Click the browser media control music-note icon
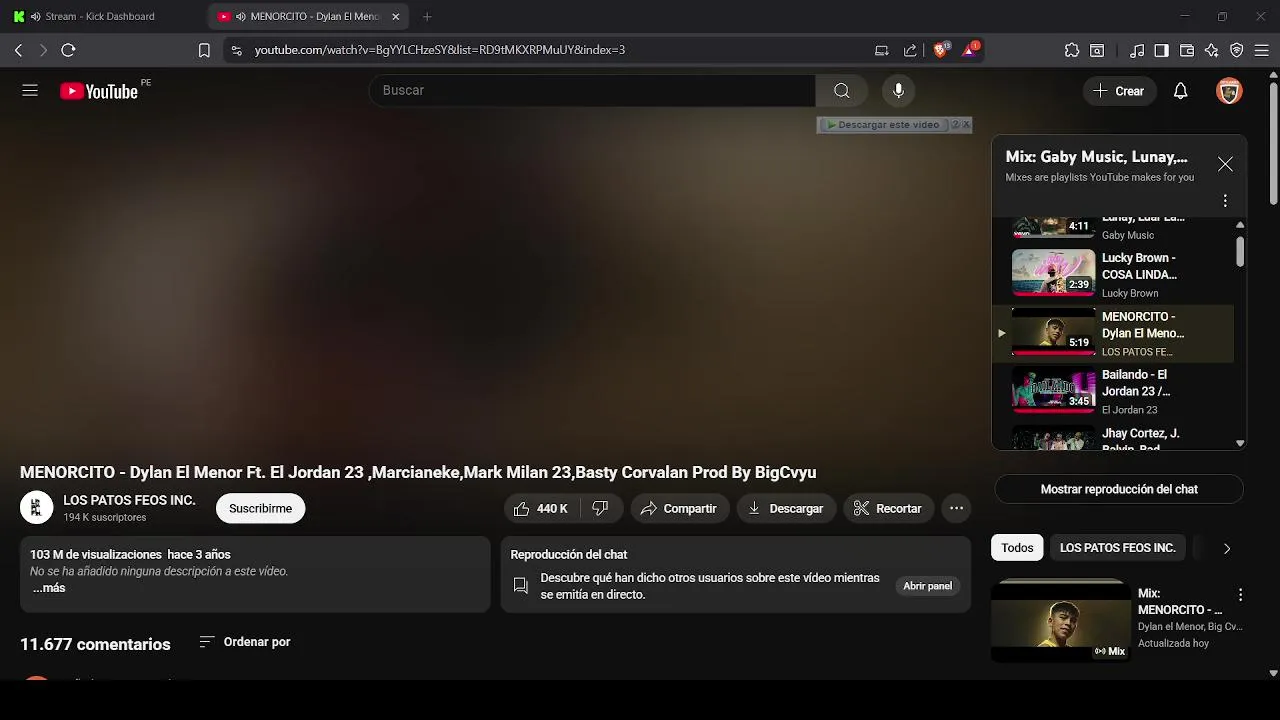The height and width of the screenshot is (720, 1280). [x=1137, y=50]
